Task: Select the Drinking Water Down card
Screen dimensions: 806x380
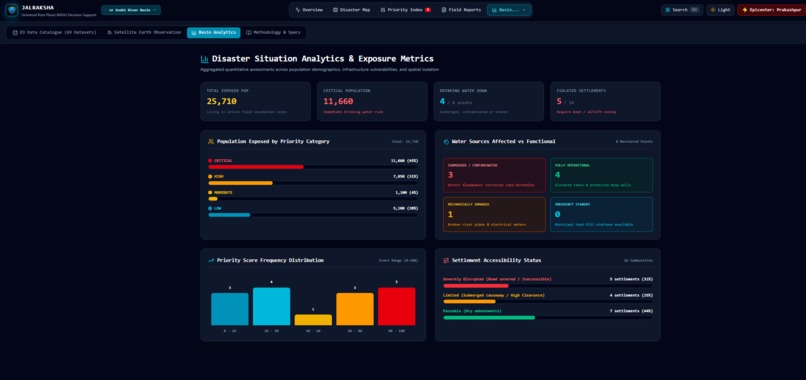Action: pos(488,101)
